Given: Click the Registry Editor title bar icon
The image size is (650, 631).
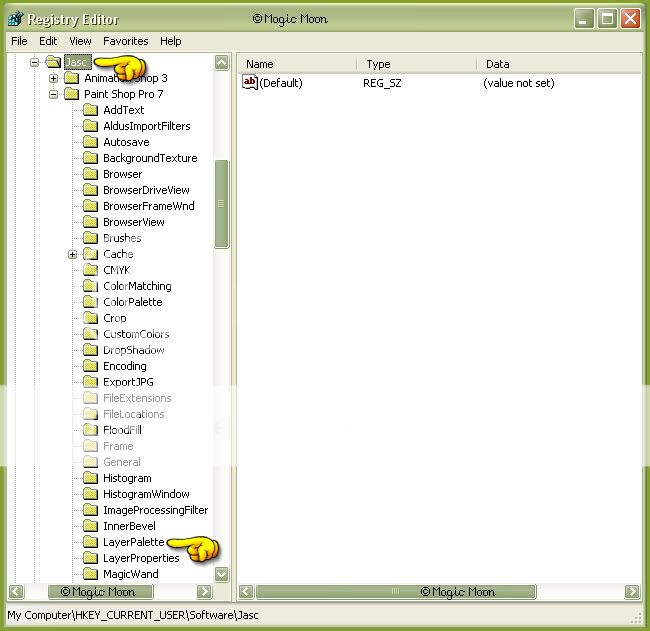Looking at the screenshot, I should tap(15, 18).
